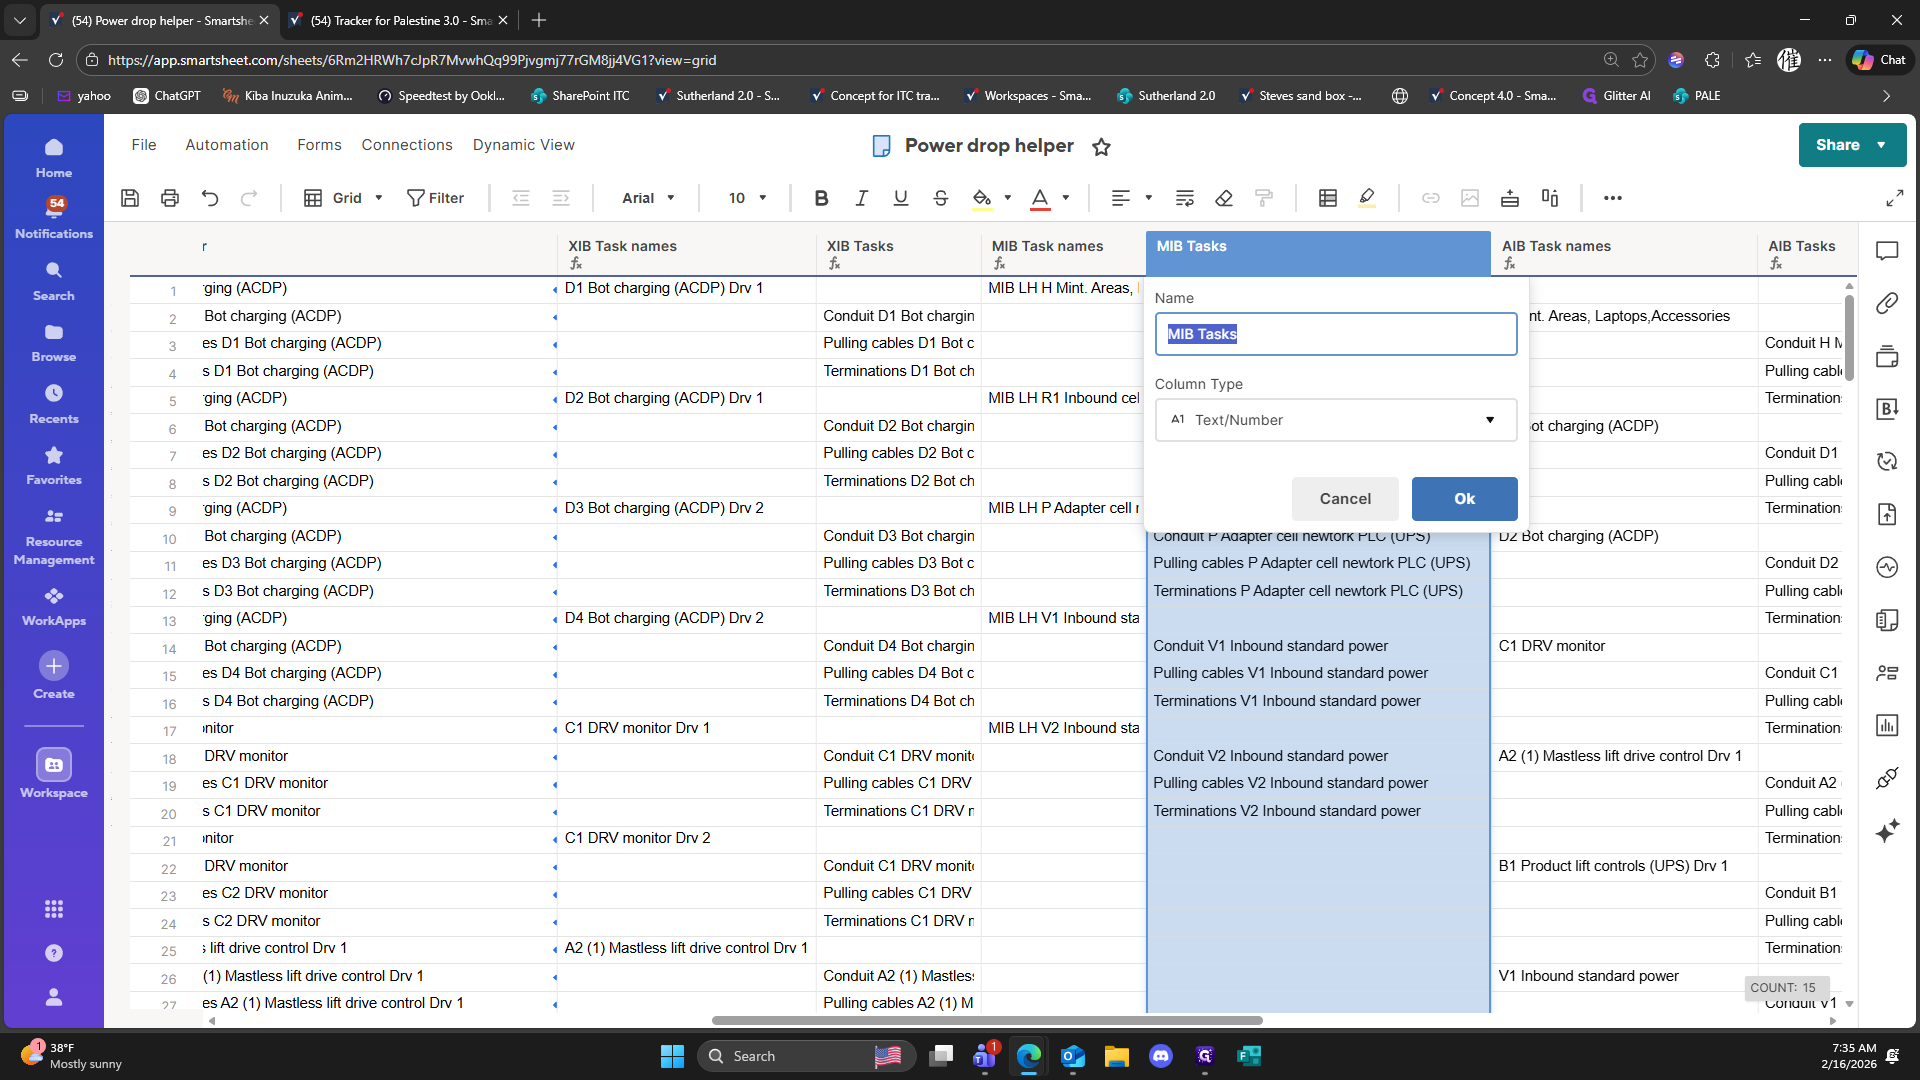Click the Undo arrow icon
This screenshot has height=1080, width=1920.
pos(210,198)
